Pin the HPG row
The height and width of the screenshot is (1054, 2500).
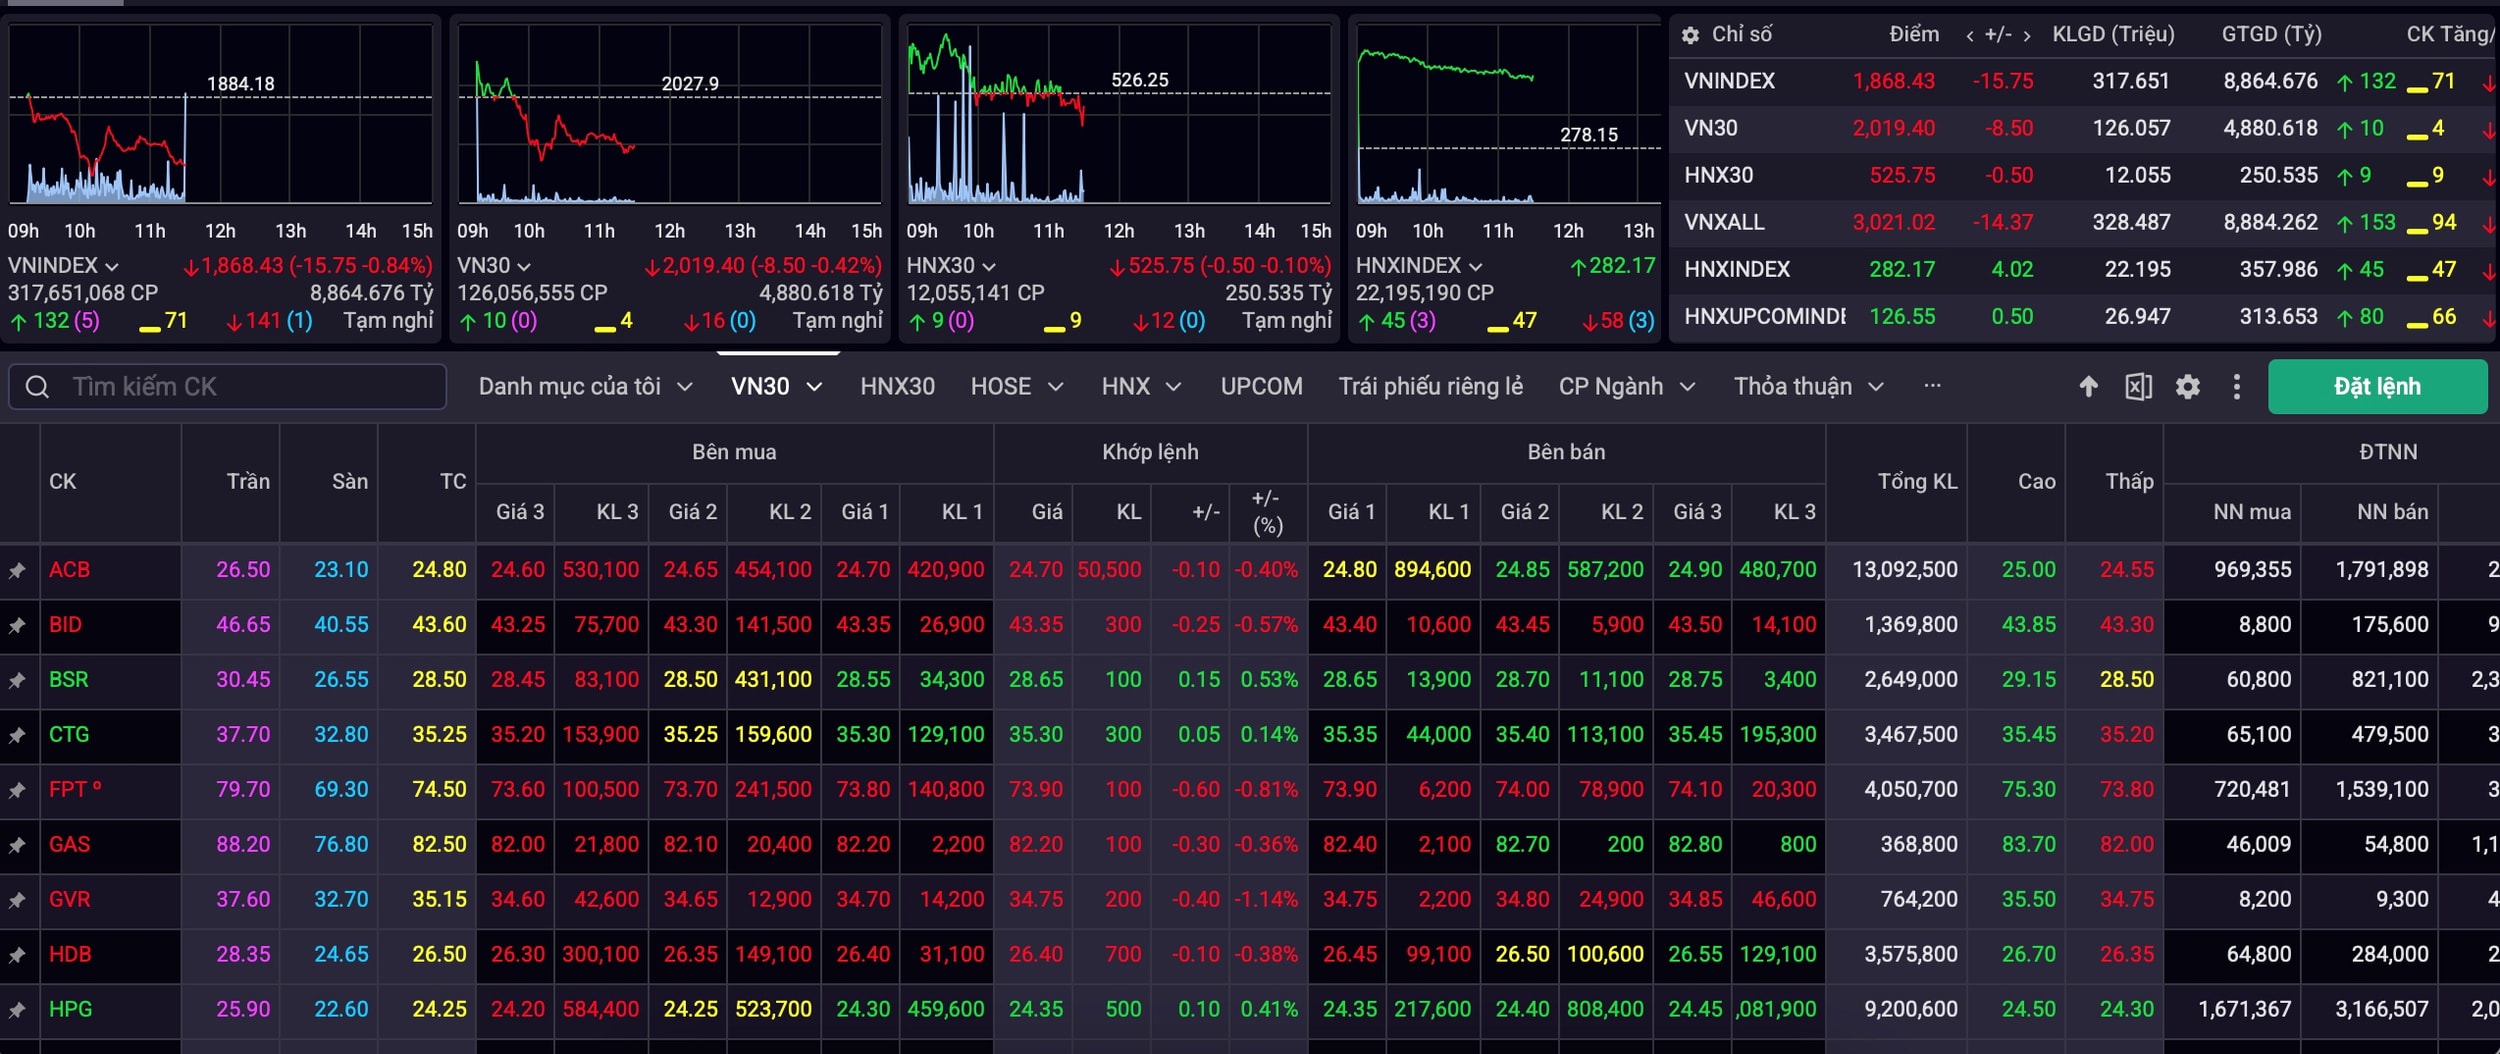pos(17,1010)
